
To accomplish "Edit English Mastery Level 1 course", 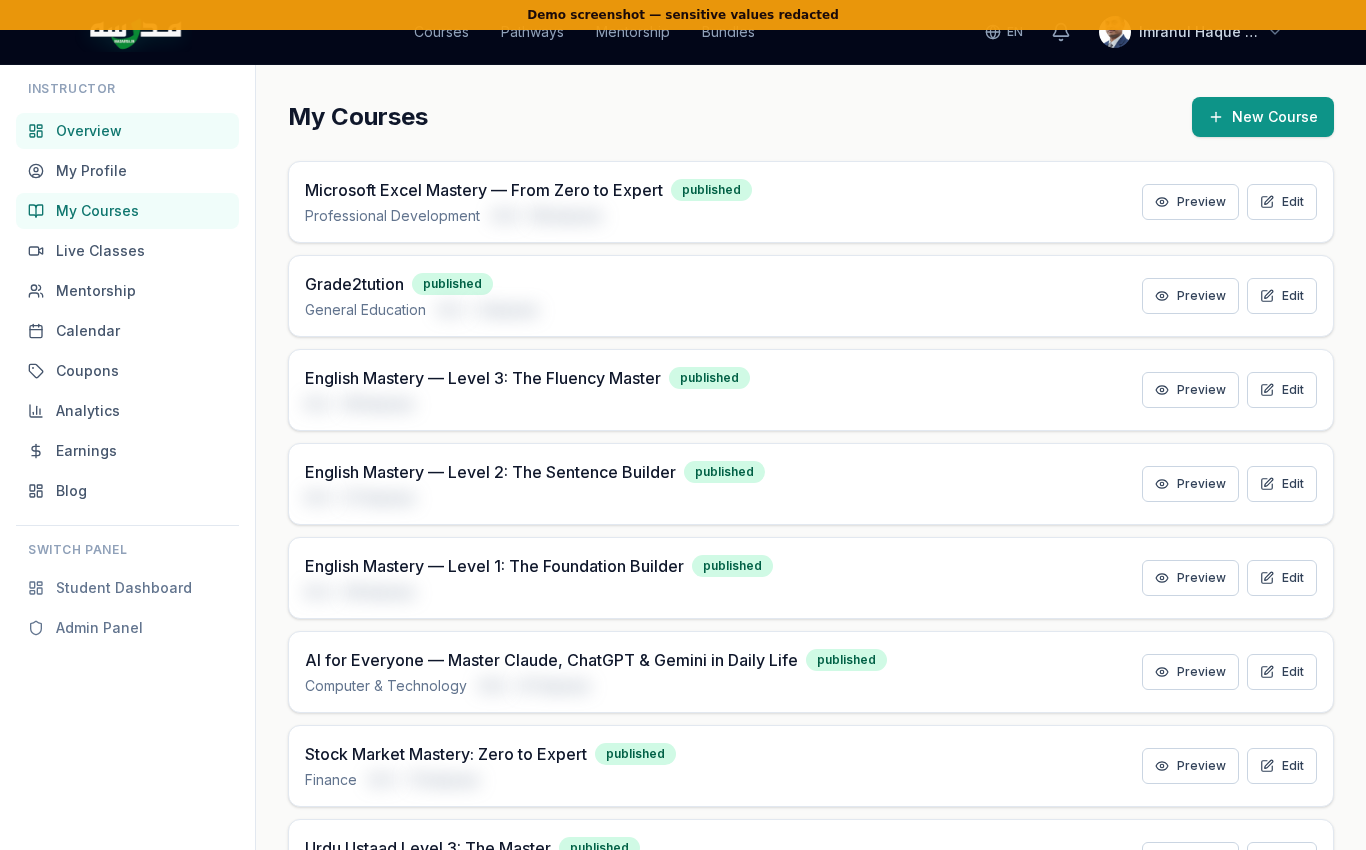I will [1282, 578].
